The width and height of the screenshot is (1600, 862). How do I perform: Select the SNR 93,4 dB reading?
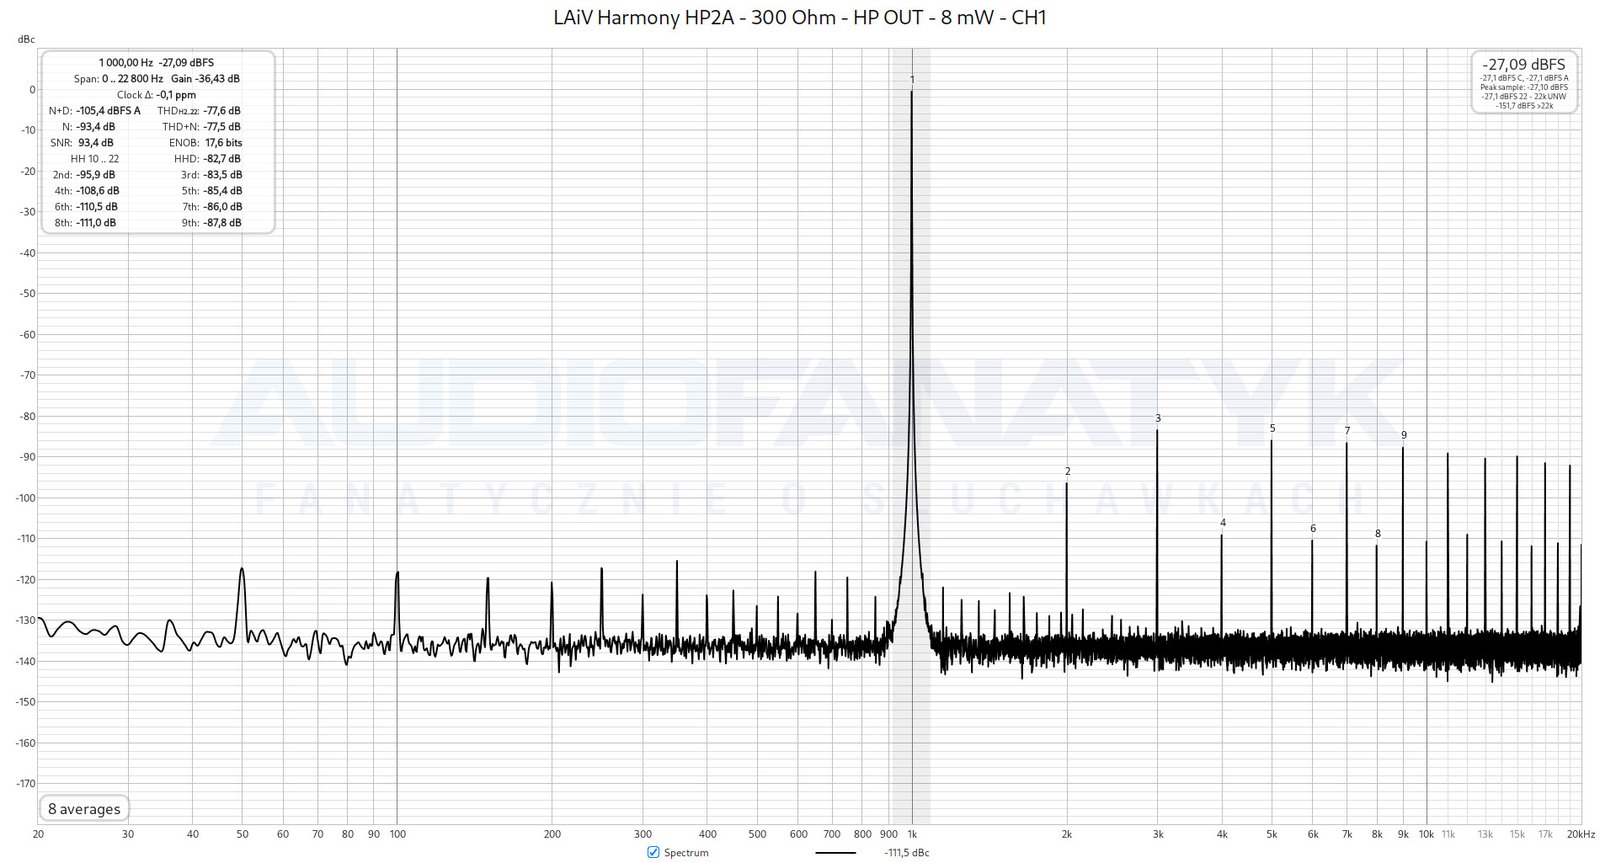tap(95, 143)
